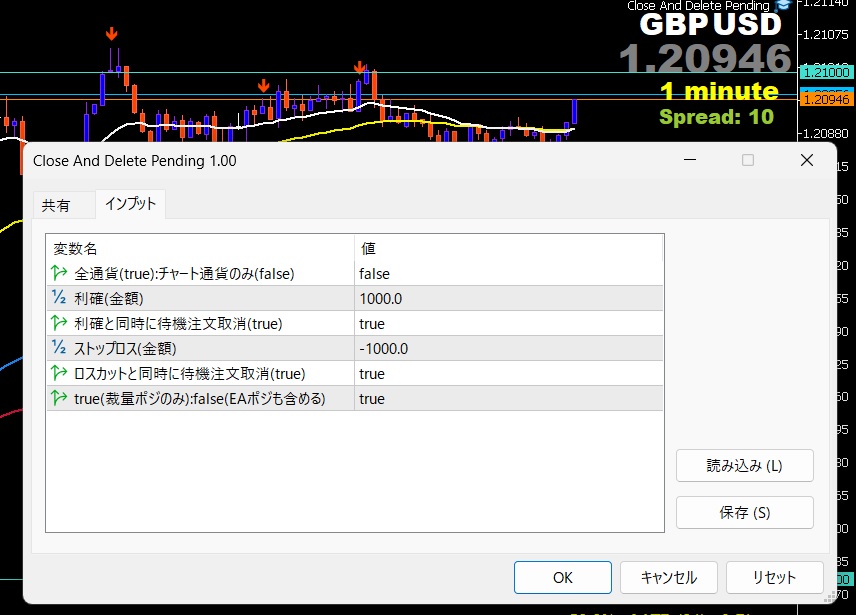Select the 利確と同時に待機注文取消(true) variable name
Screen dimensions: 856x615
(x=178, y=324)
